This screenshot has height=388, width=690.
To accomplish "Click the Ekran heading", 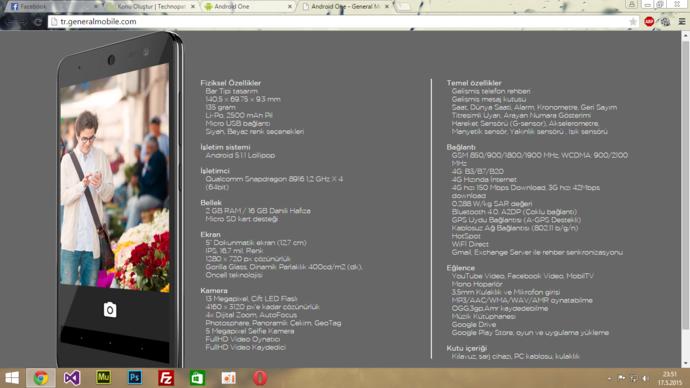I will [x=210, y=234].
